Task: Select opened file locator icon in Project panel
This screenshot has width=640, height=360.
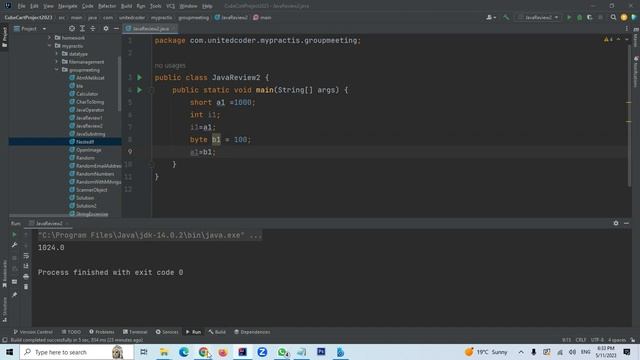Action: pos(72,29)
